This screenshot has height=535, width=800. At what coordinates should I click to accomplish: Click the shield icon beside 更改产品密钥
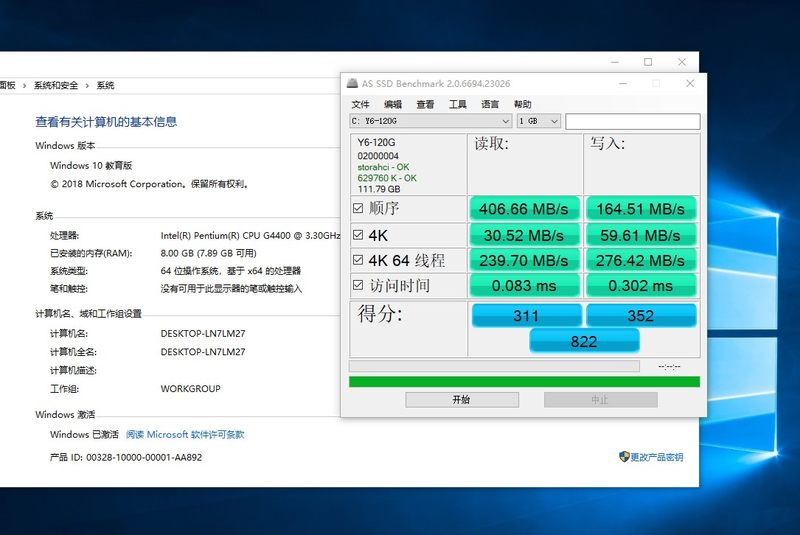624,456
